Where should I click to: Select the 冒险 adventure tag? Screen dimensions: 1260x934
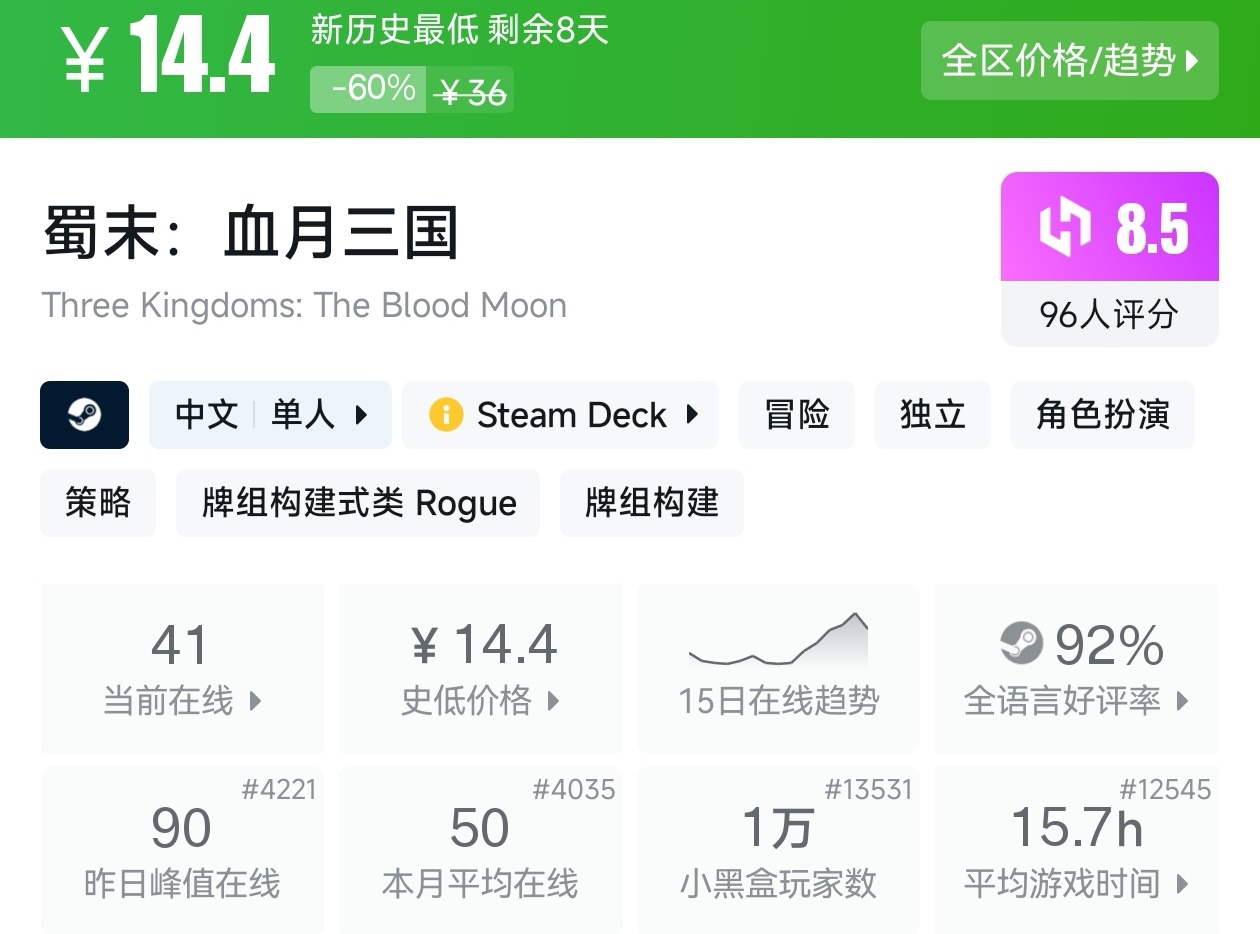(797, 415)
